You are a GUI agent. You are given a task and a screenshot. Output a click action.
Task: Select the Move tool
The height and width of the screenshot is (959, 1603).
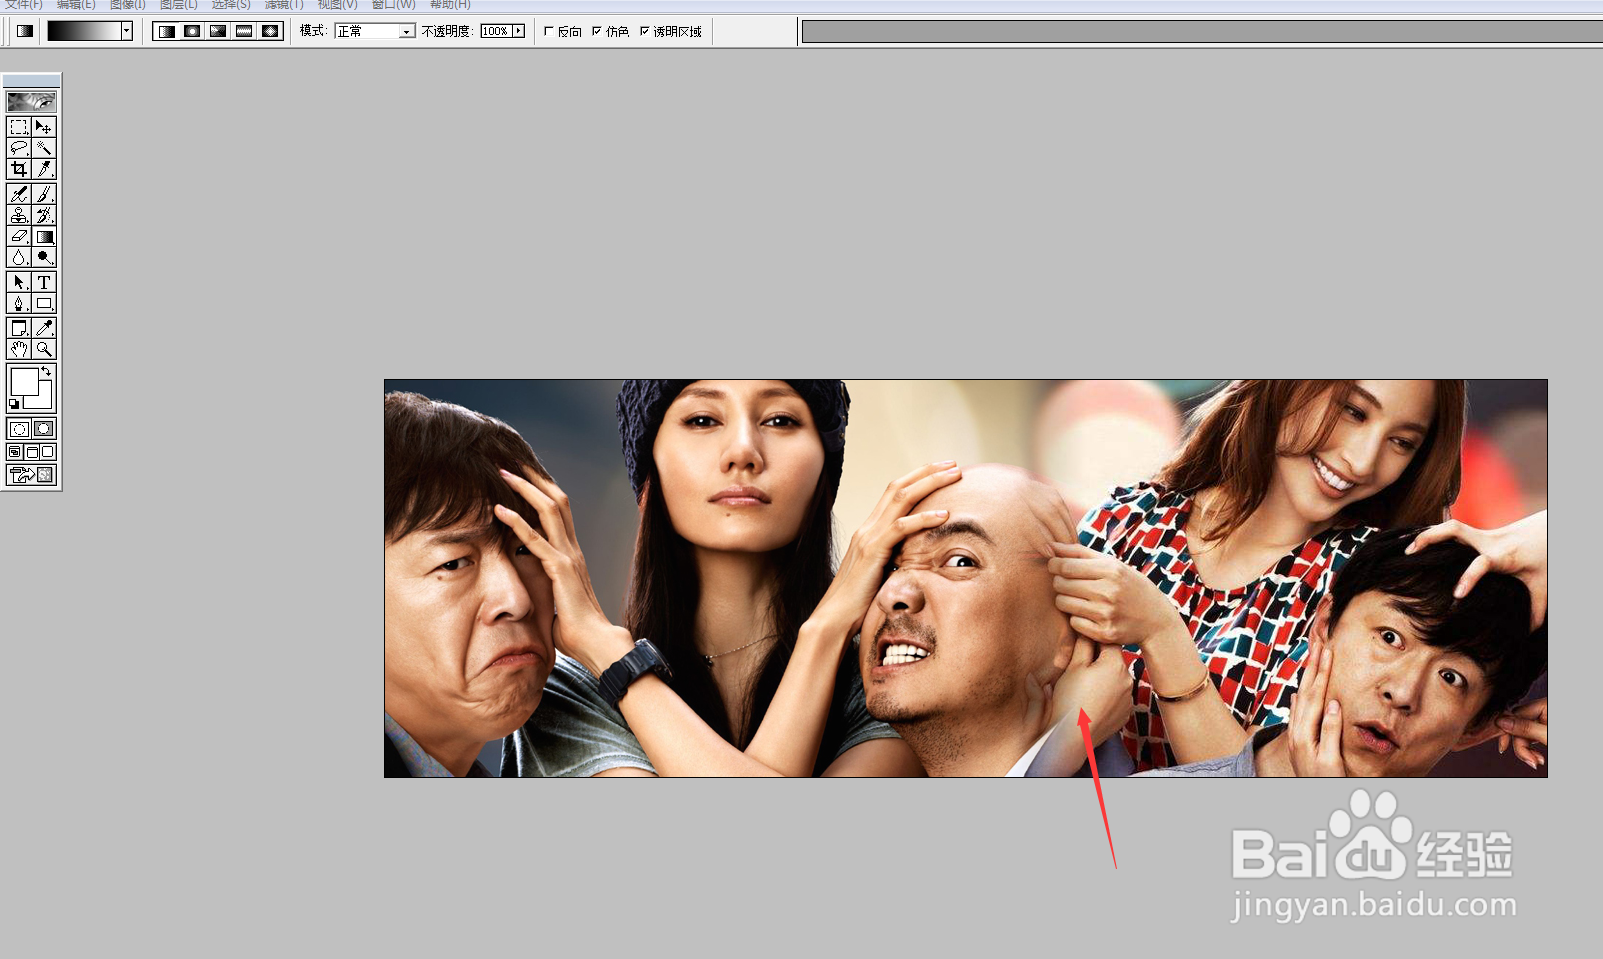pyautogui.click(x=44, y=127)
